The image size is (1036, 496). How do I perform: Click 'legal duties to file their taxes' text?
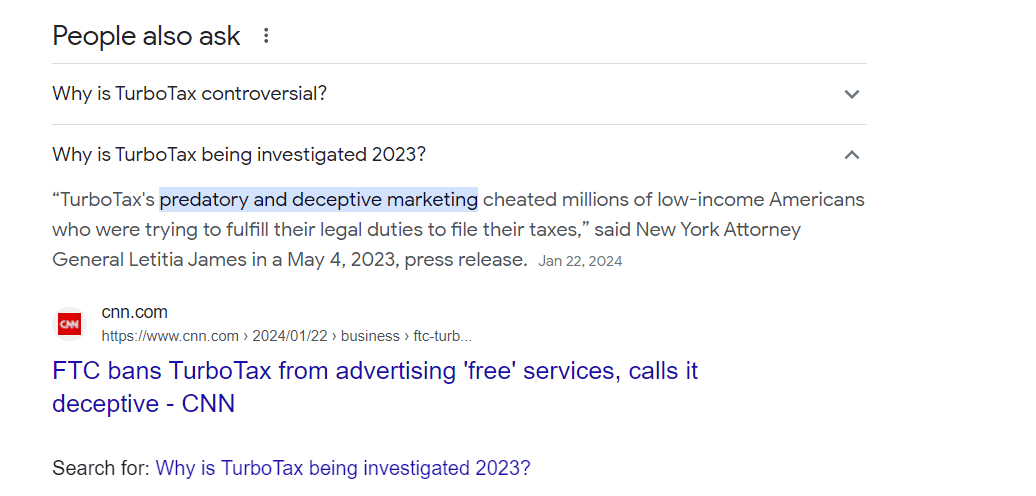tap(440, 229)
